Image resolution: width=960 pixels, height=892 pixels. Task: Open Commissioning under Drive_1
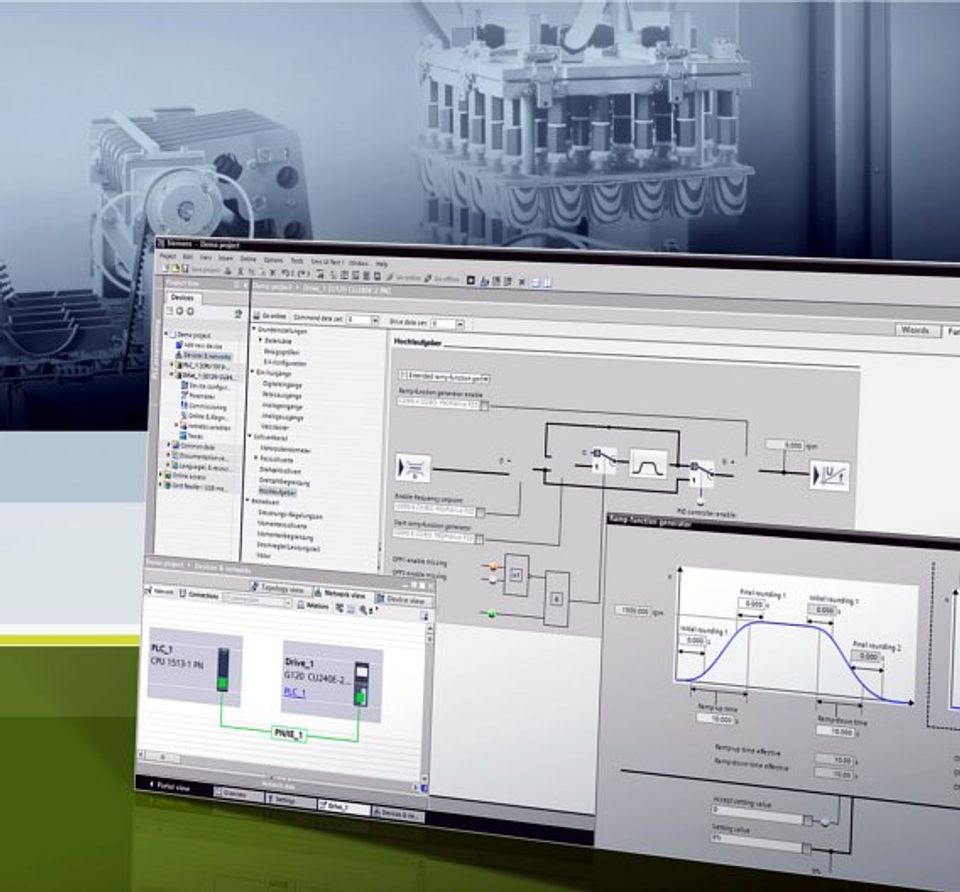204,406
